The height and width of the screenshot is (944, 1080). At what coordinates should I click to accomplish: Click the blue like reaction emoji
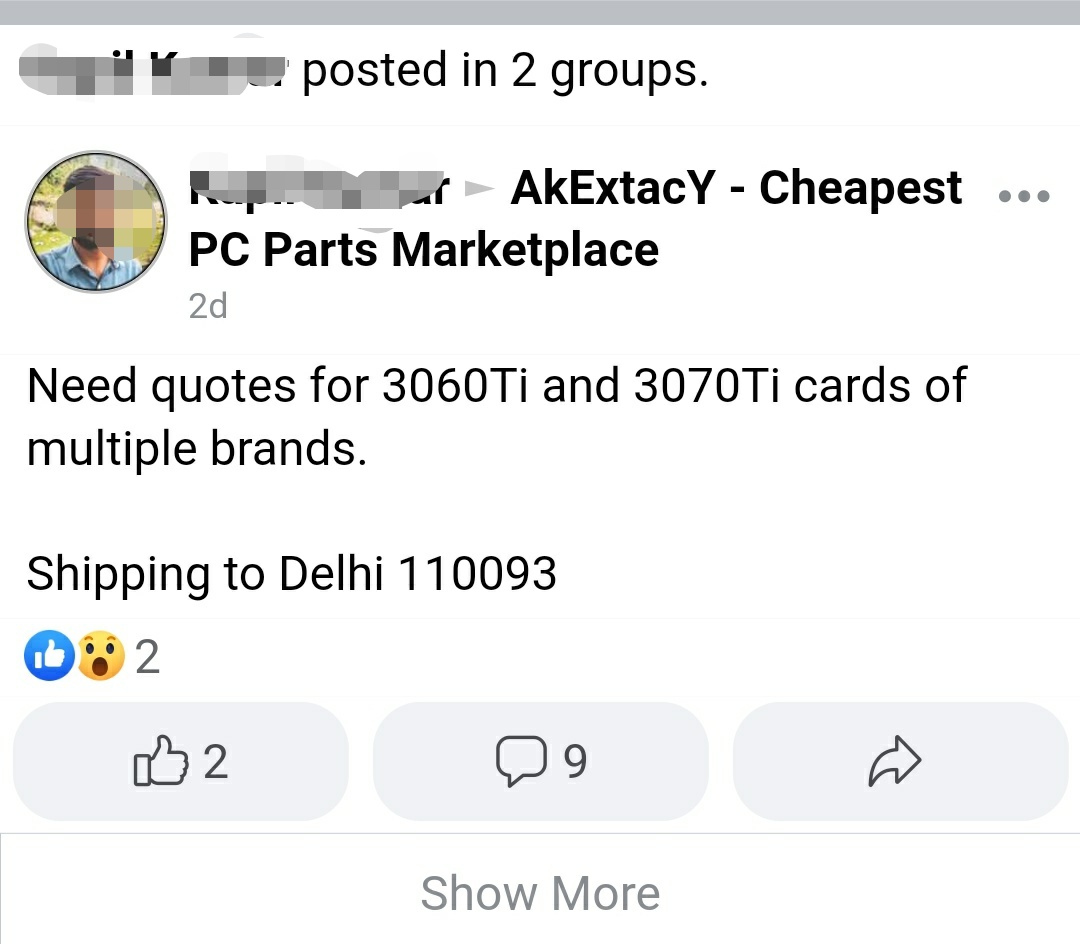point(50,655)
